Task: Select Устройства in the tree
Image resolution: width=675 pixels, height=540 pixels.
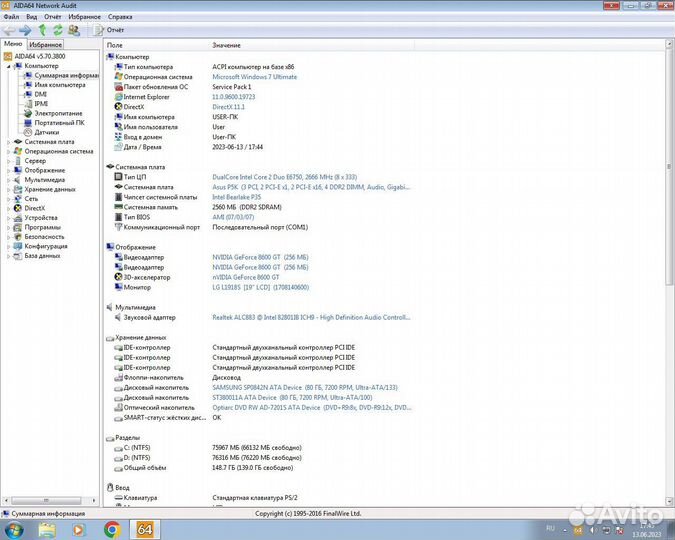Action: point(41,217)
